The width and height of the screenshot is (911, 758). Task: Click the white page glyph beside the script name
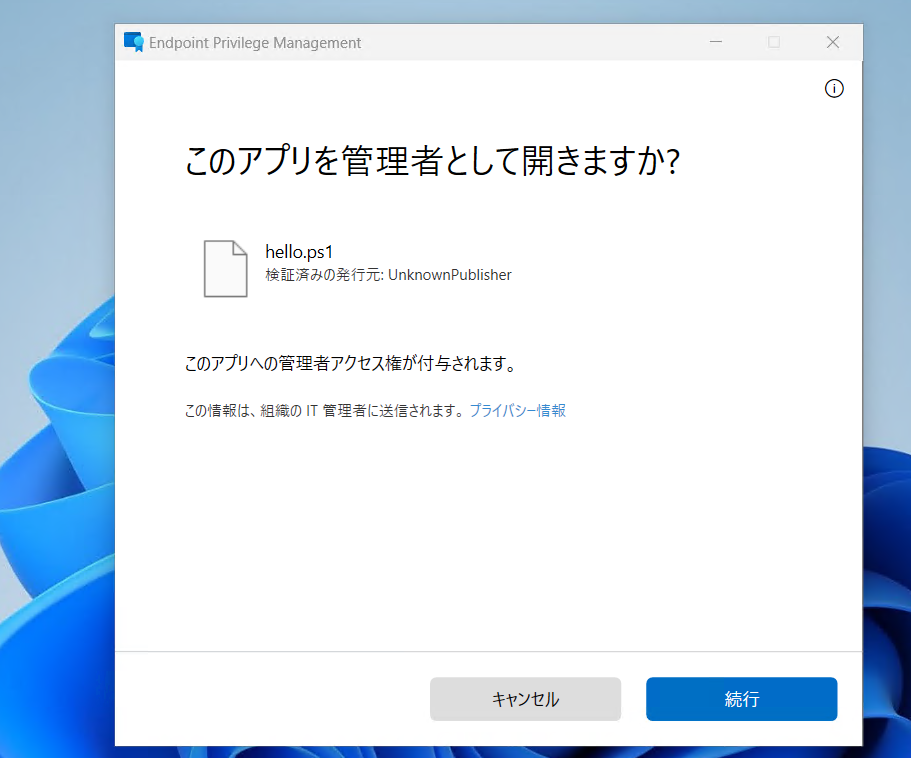[225, 268]
